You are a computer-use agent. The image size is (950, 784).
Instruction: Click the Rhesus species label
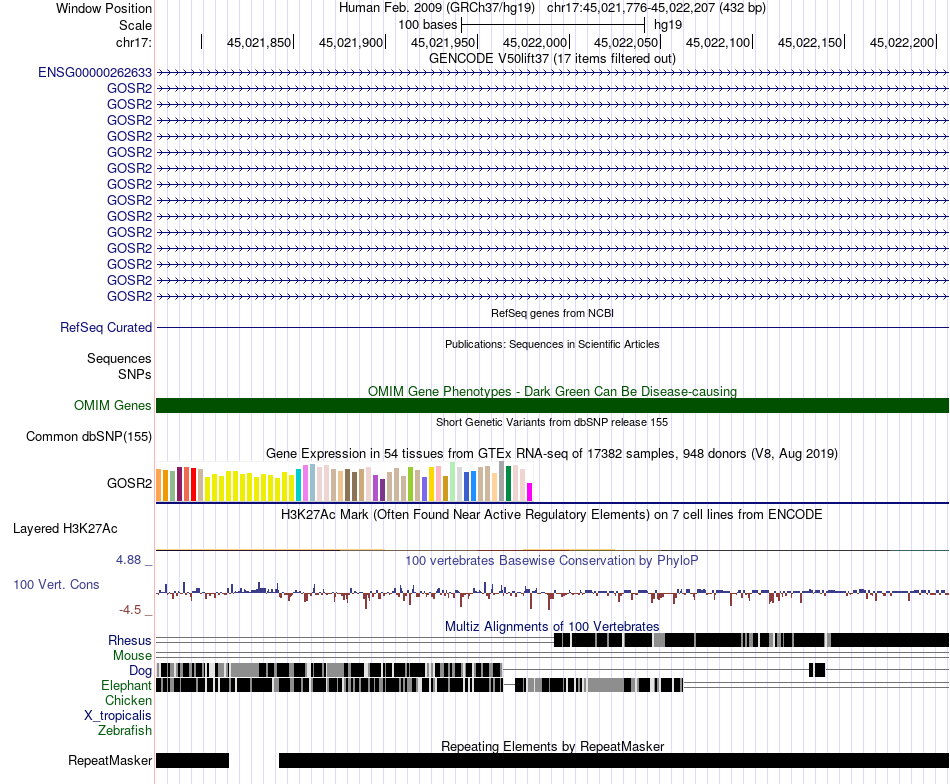pos(130,640)
